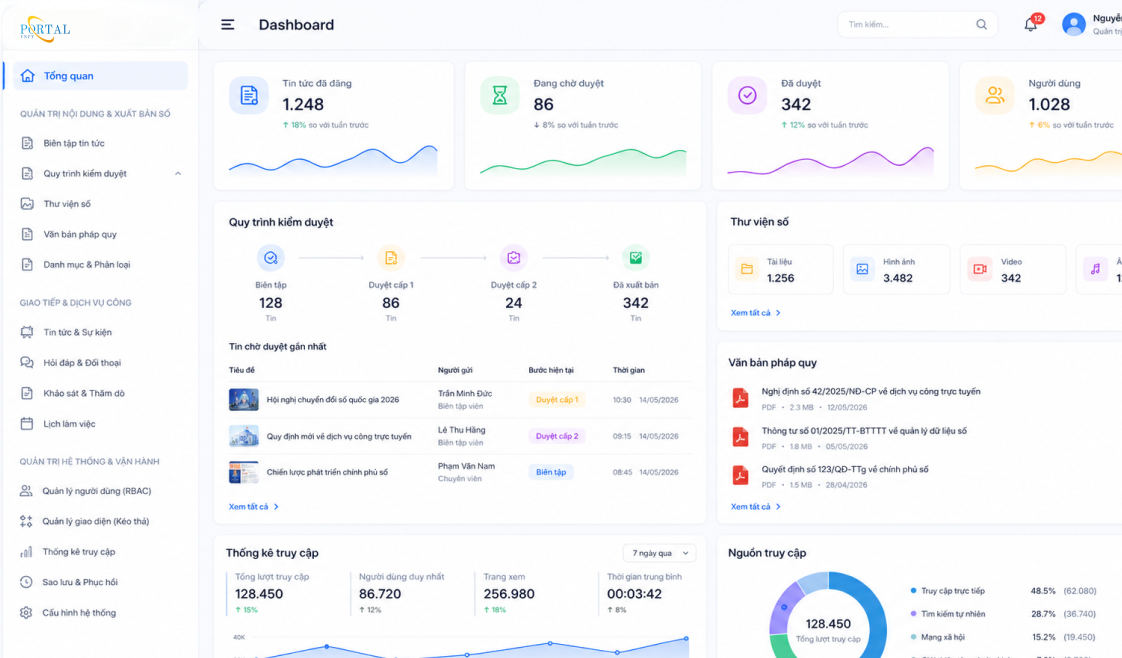Collapse the Quy trình kiểm duyệt submenu chevron
Viewport: 1122px width, 658px height.
[177, 174]
